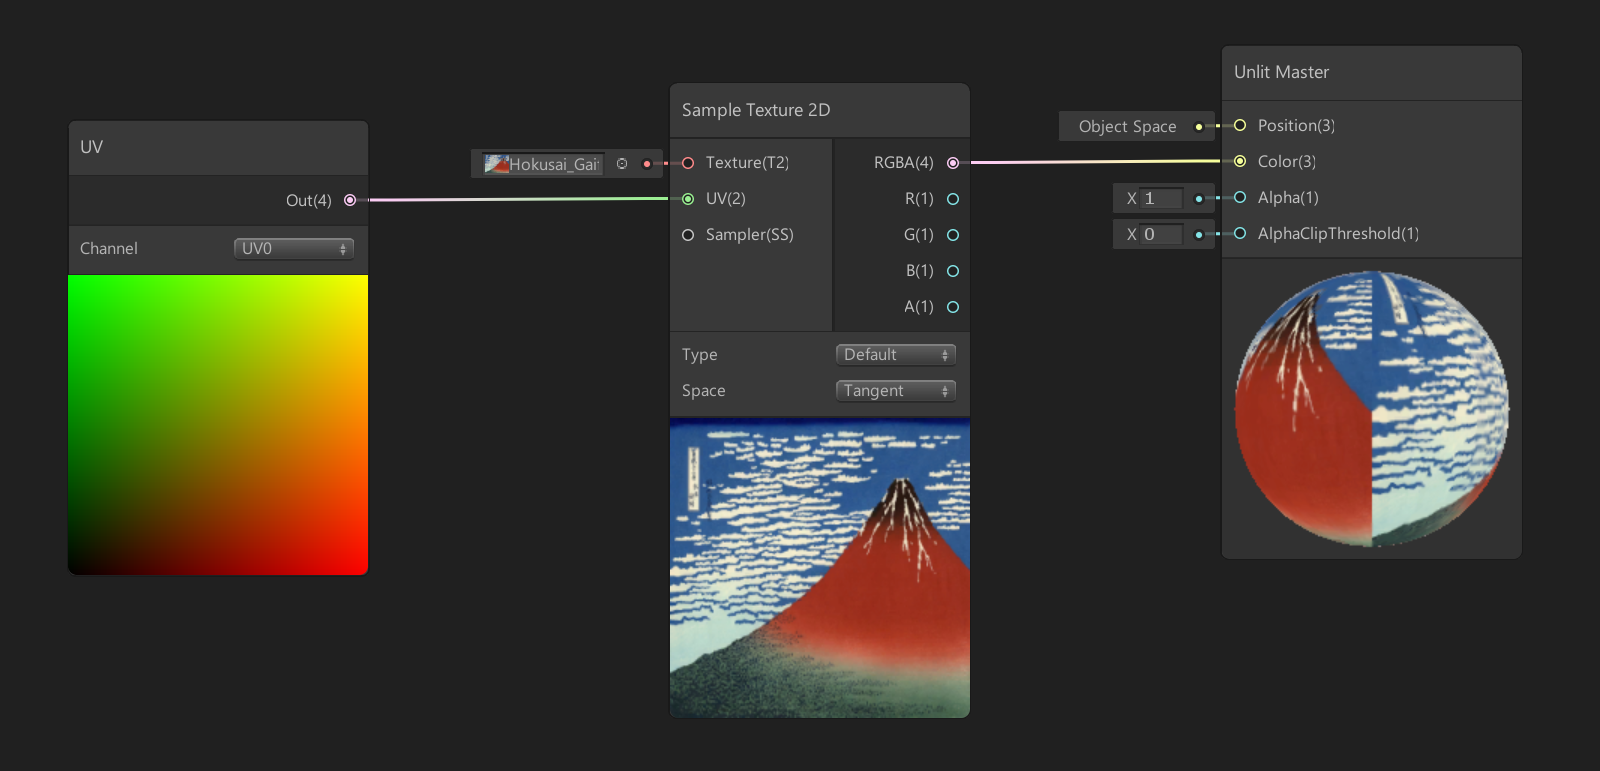Click the R(1) output port

[953, 199]
